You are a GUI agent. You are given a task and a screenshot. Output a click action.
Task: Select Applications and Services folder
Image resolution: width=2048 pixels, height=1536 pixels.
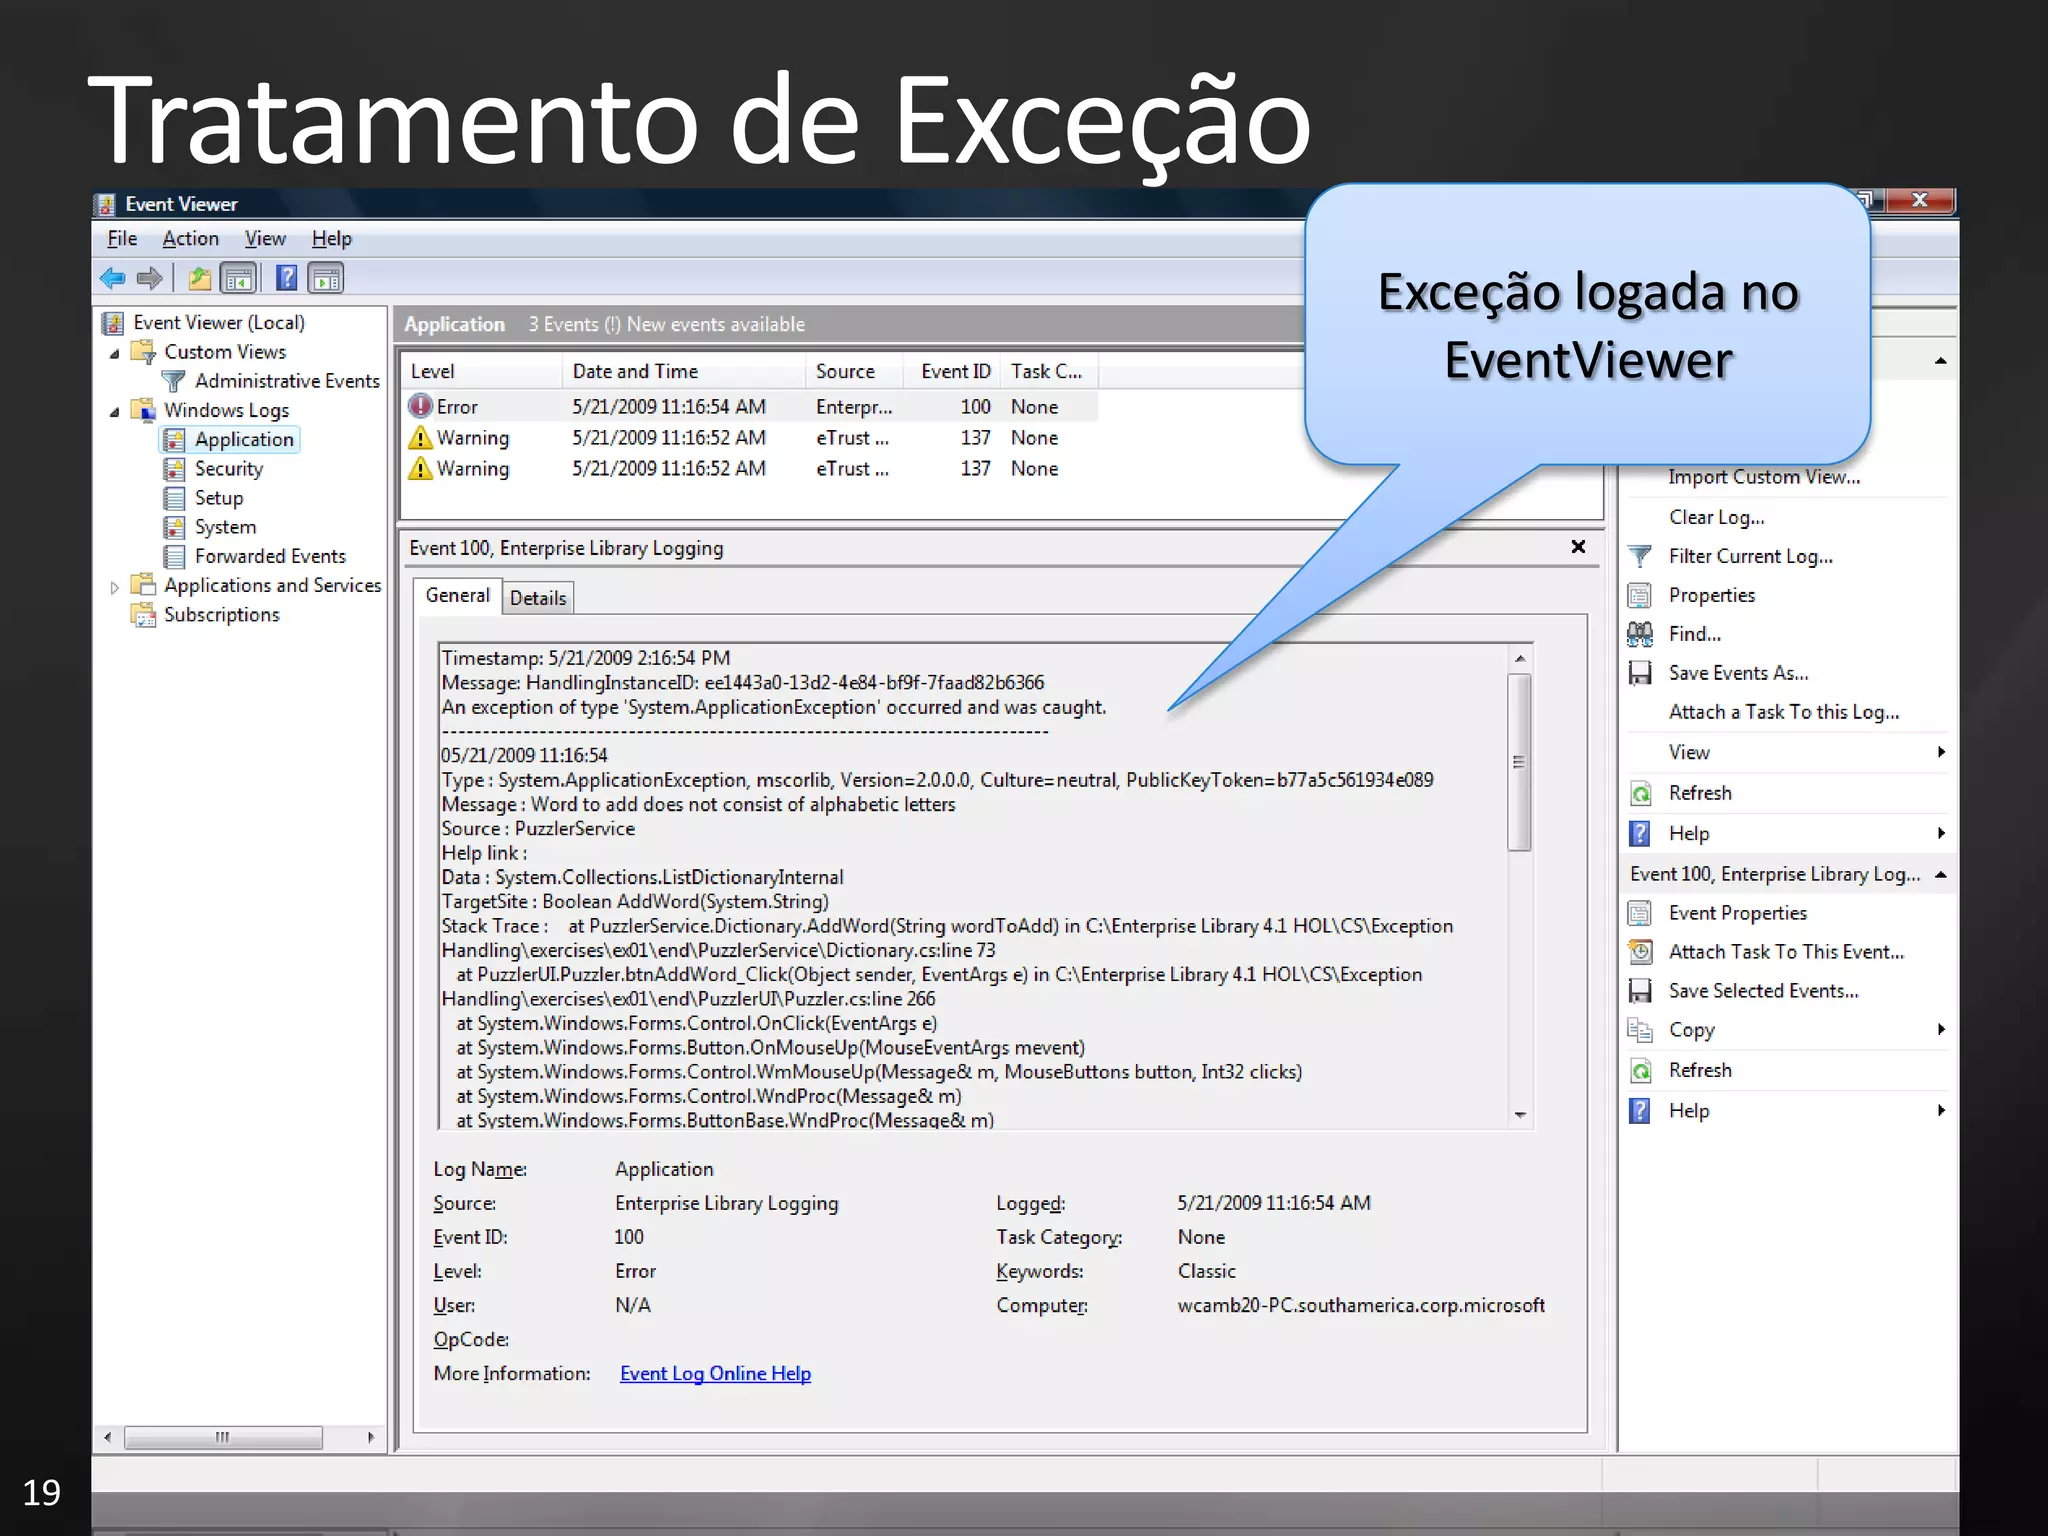click(x=273, y=585)
